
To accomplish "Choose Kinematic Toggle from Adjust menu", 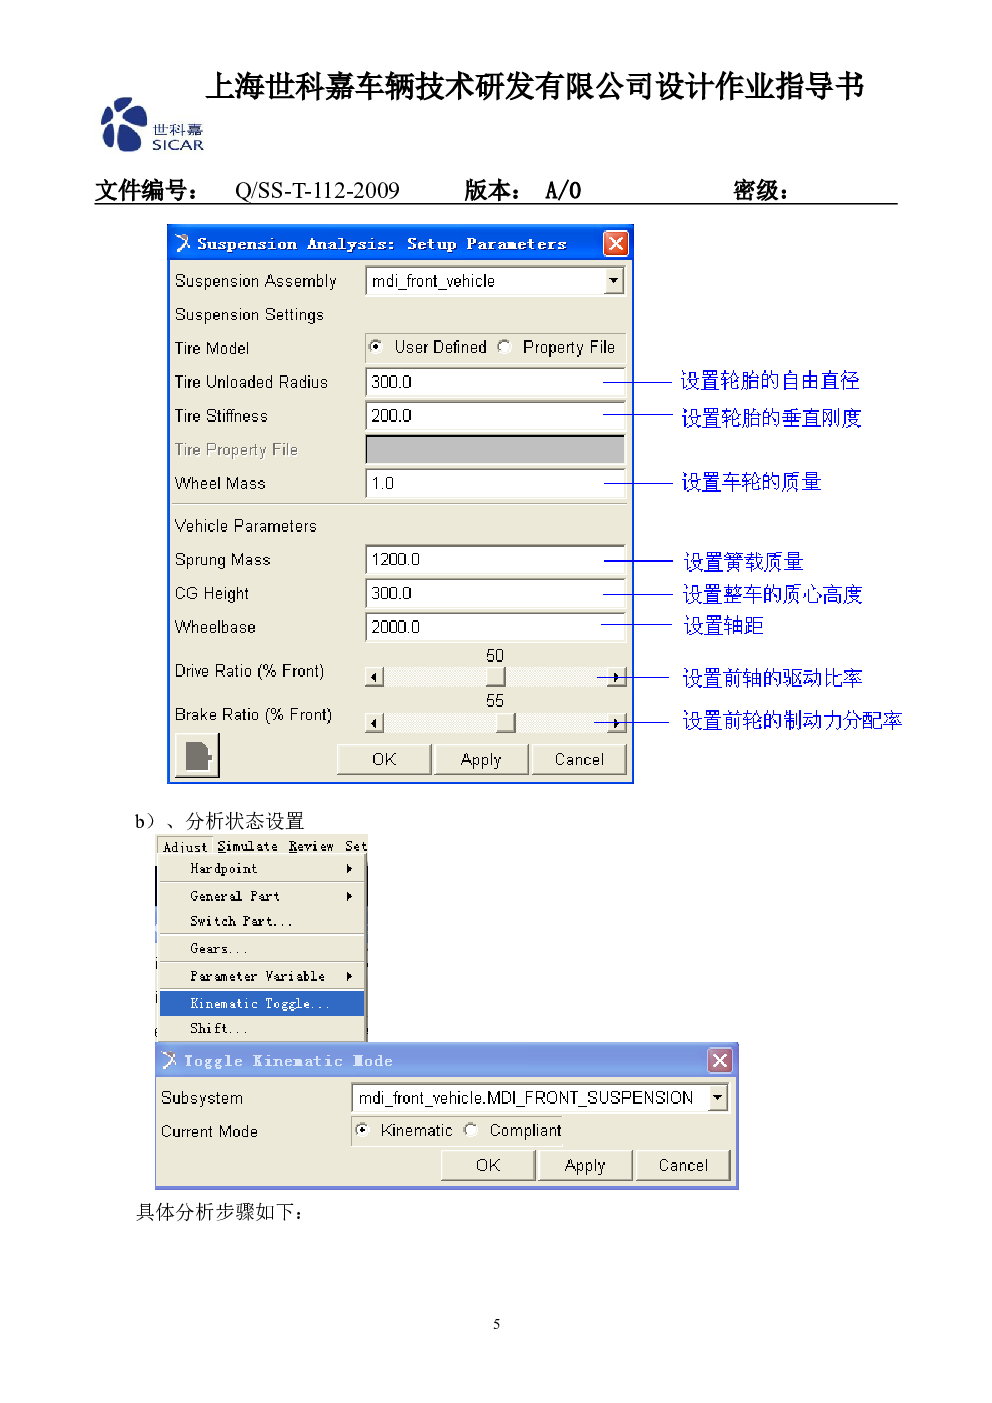I will pos(259,1003).
